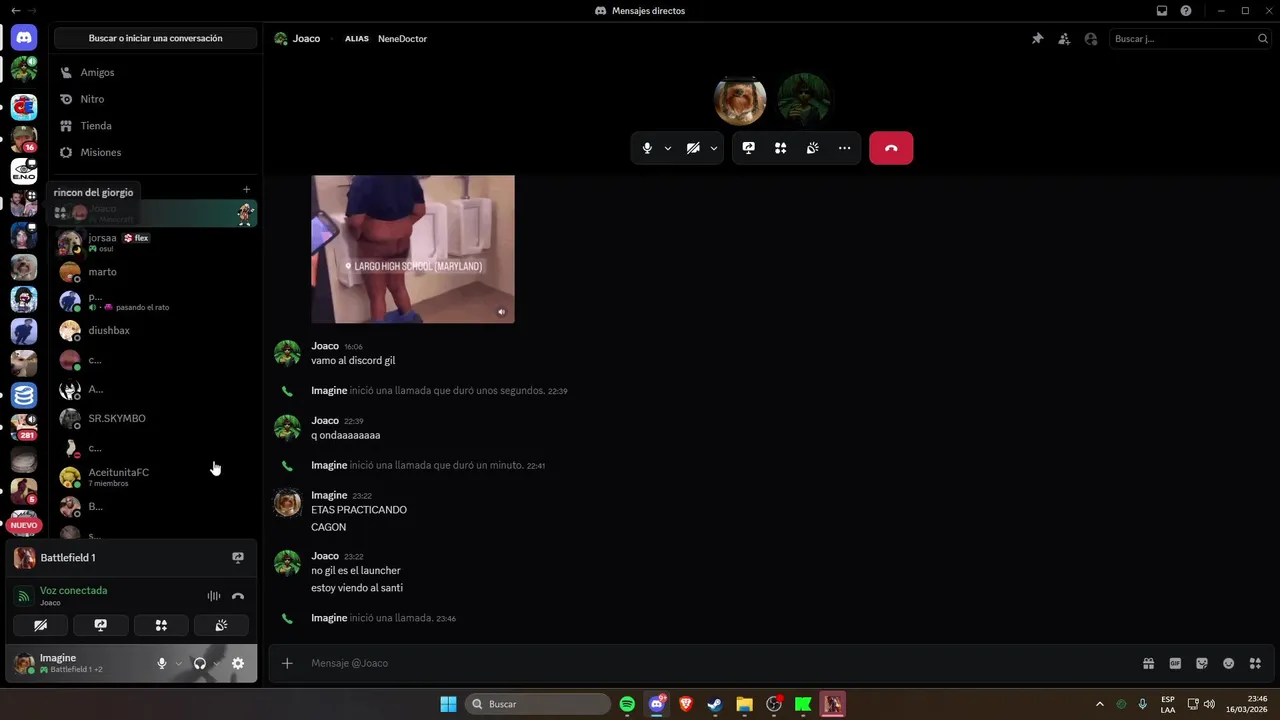
Task: Show hidden icons in the system tray
Action: coord(1100,704)
